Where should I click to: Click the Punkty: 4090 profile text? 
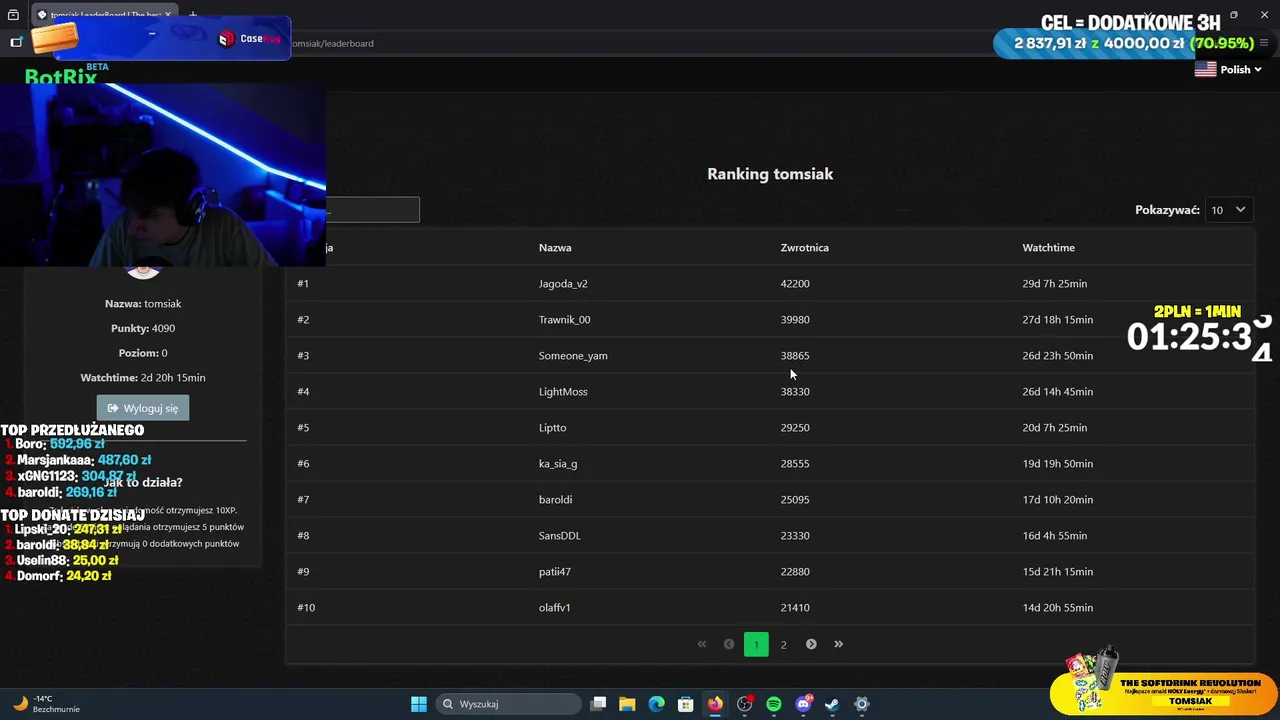(x=143, y=328)
